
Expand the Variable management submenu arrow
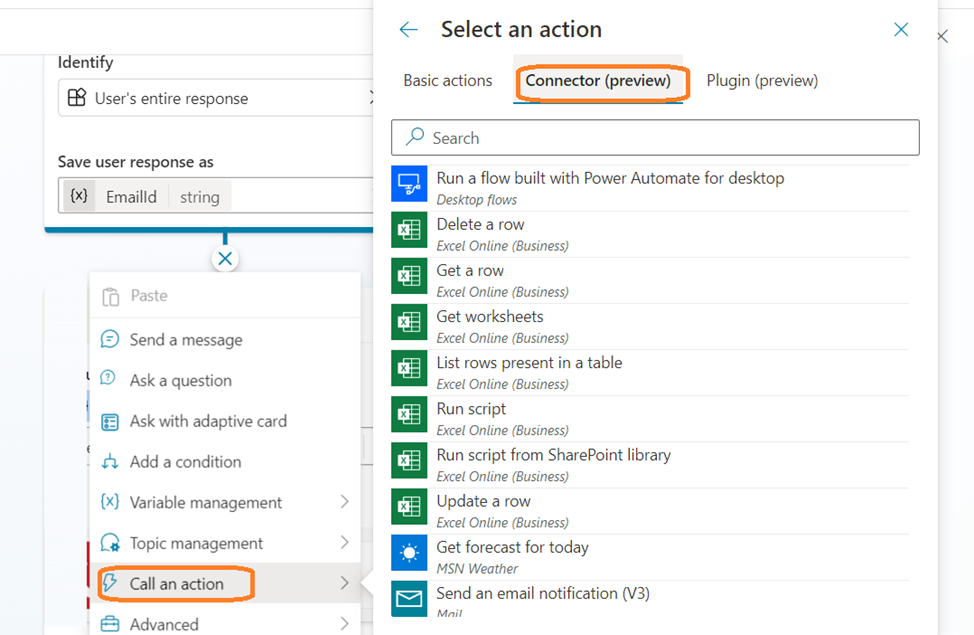[344, 502]
